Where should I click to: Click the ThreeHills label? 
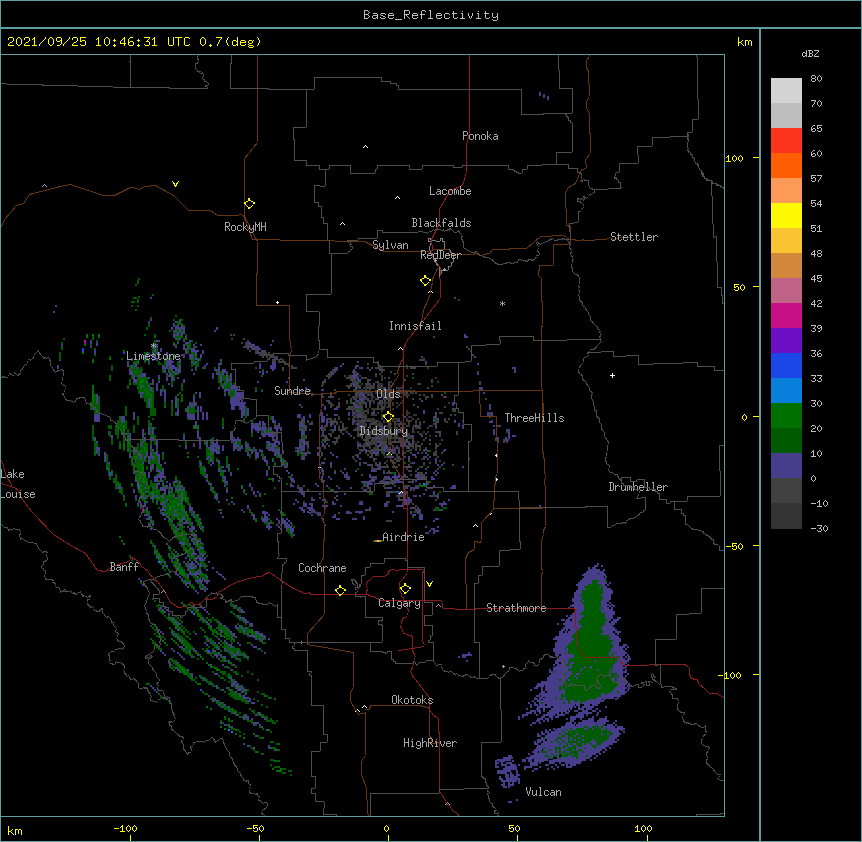coord(534,418)
